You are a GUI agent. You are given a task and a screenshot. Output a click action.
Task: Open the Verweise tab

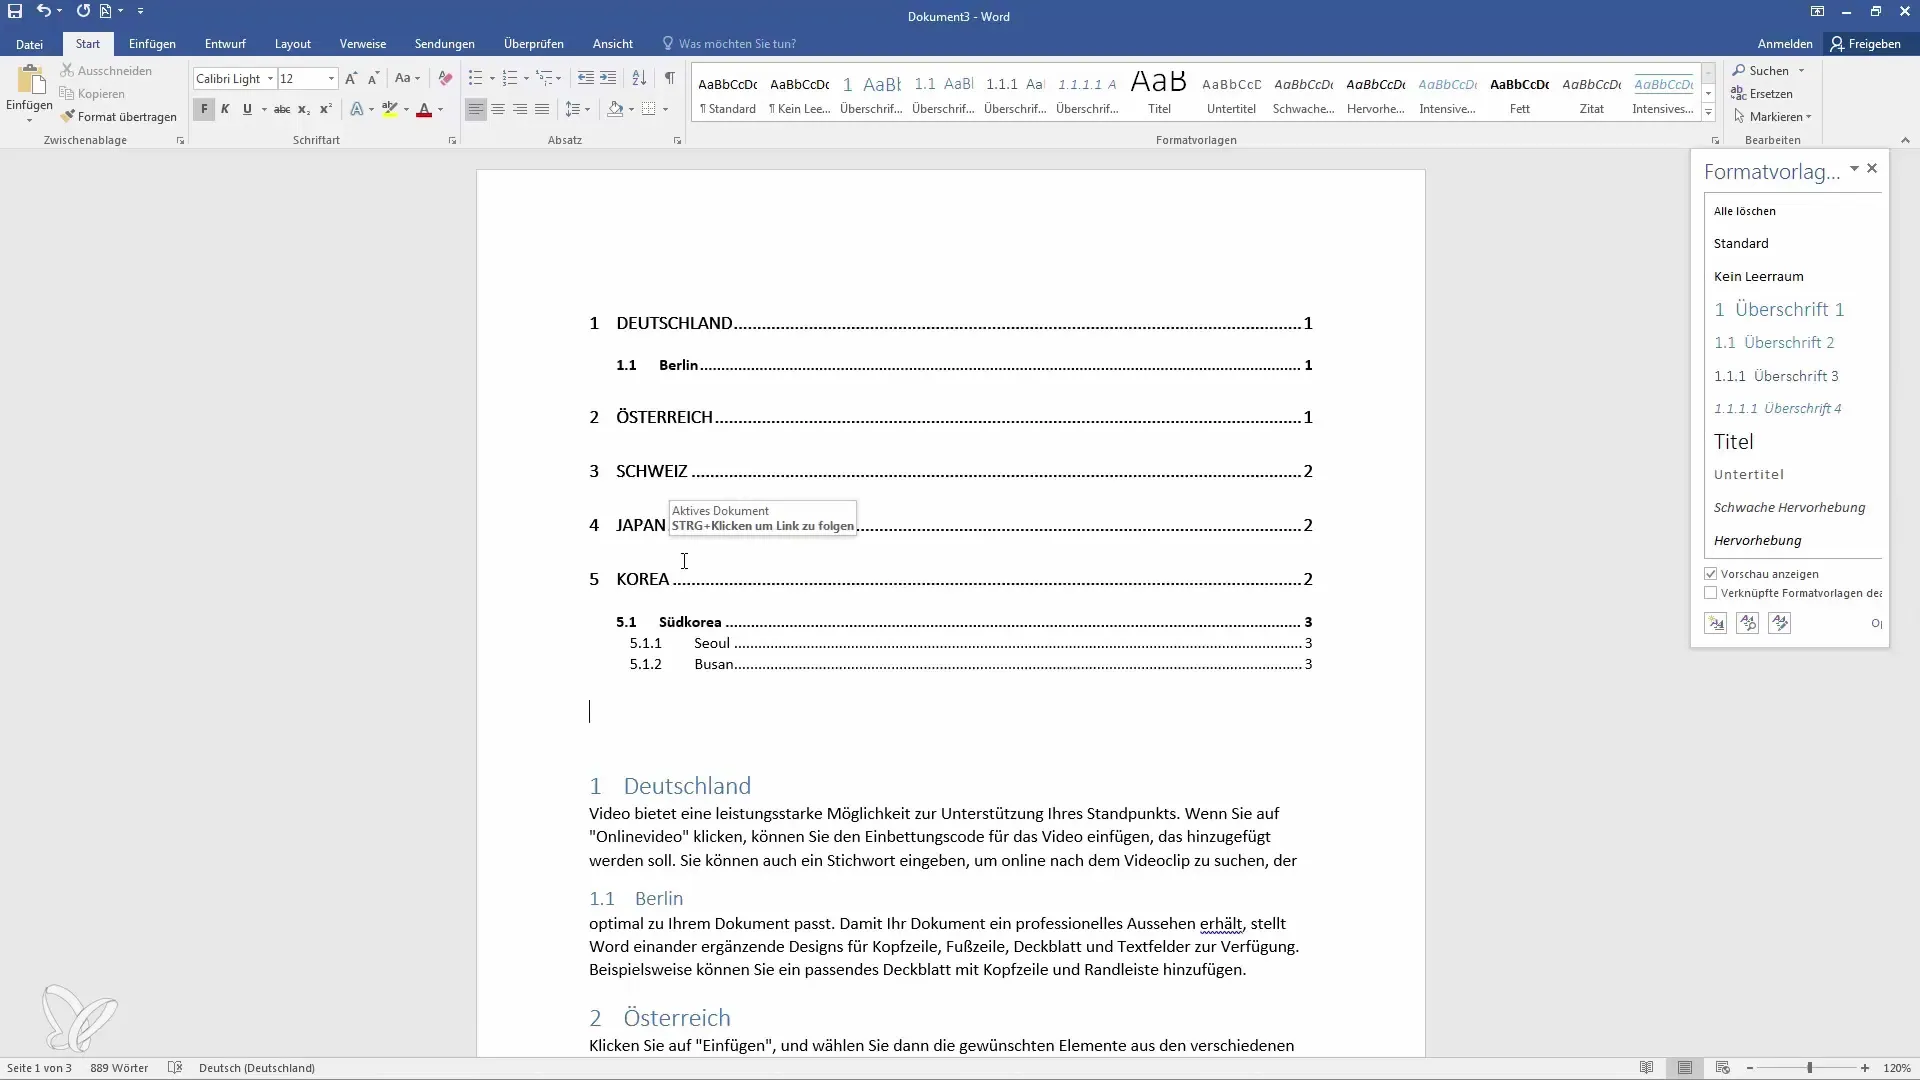pos(363,44)
